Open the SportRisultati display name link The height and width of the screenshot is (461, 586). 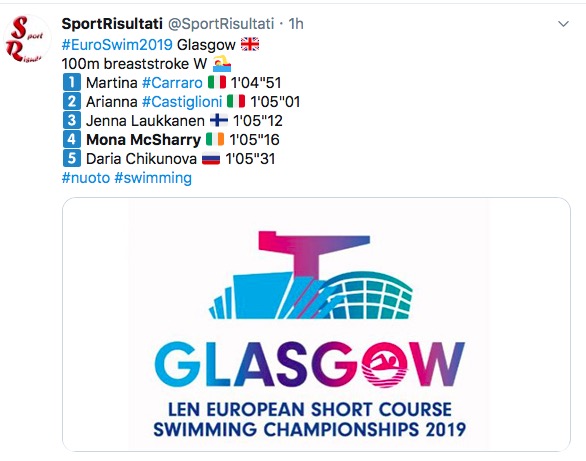pos(112,24)
